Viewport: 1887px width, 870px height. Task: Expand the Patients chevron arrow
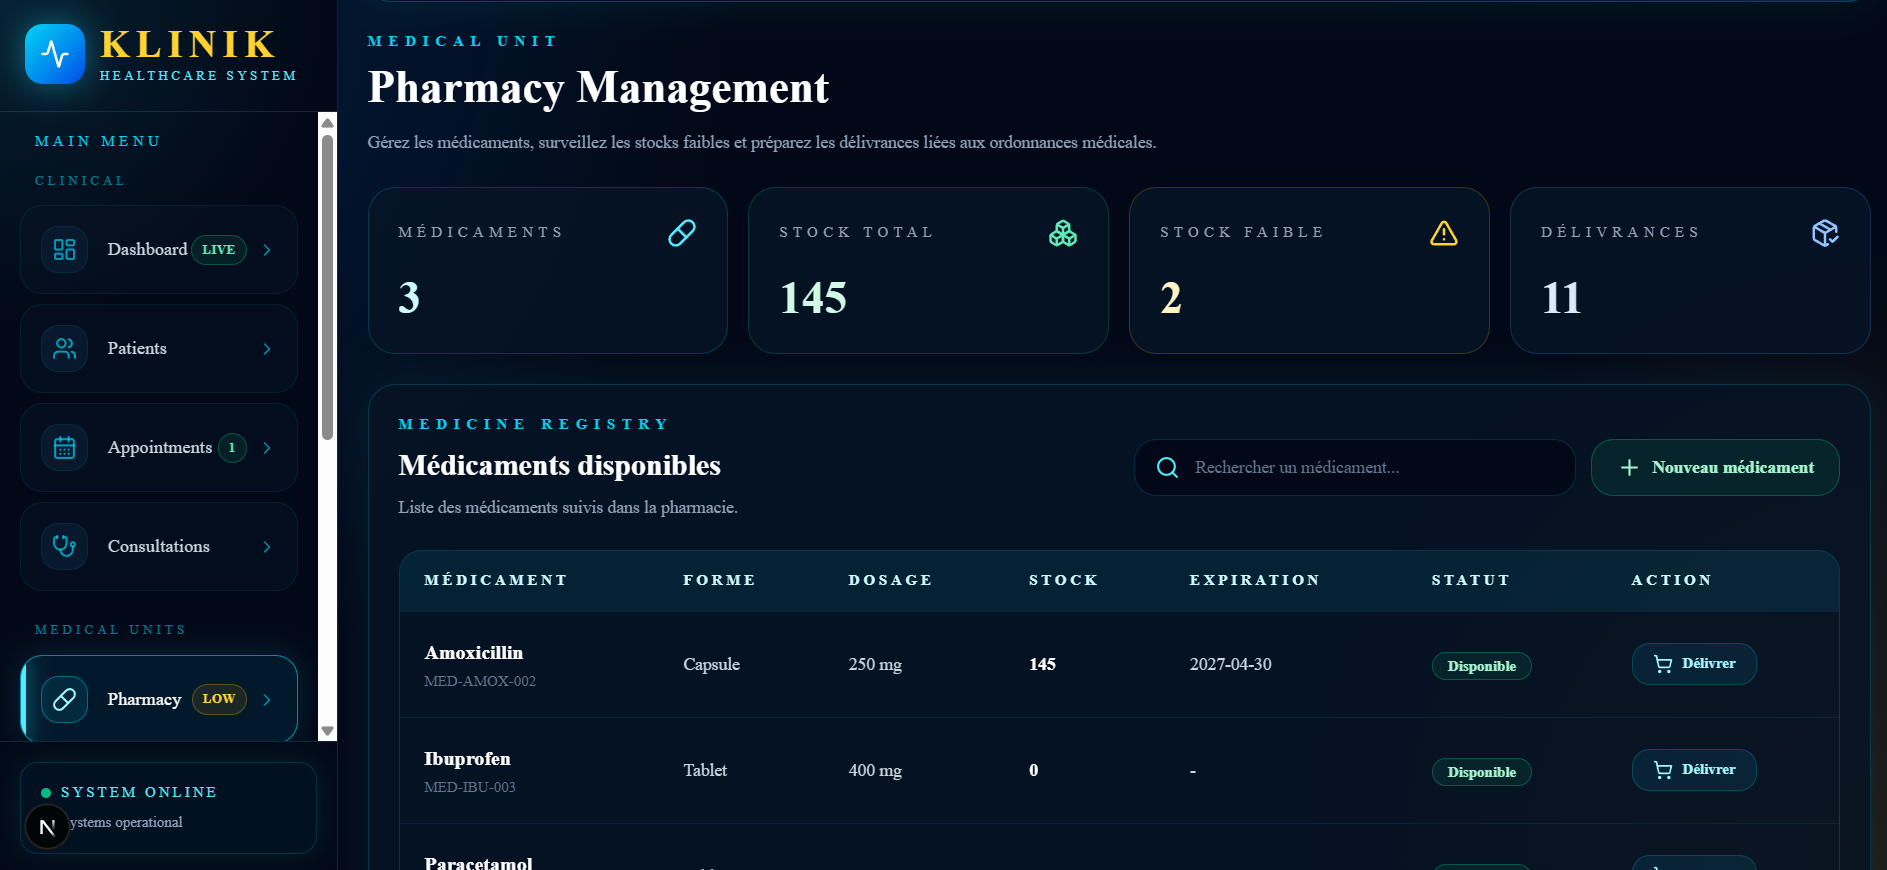tap(267, 348)
